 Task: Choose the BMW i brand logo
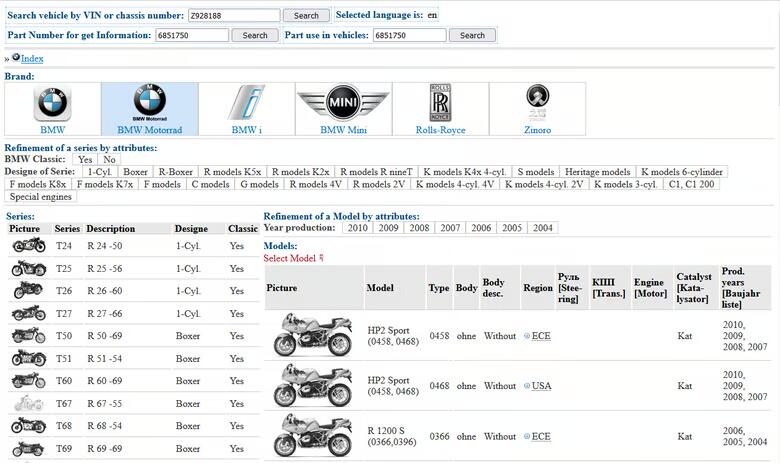[246, 104]
